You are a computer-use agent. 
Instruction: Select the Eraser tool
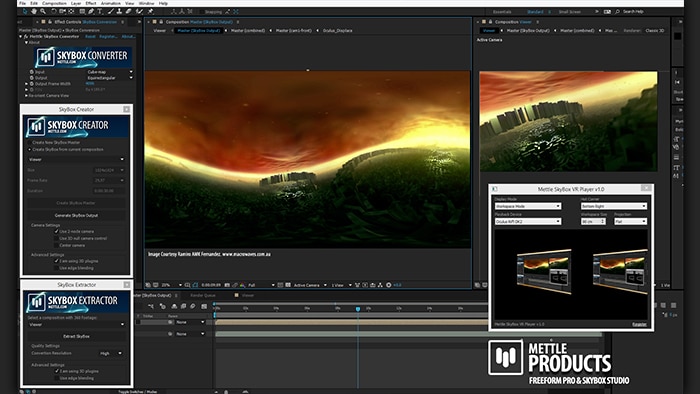click(129, 12)
